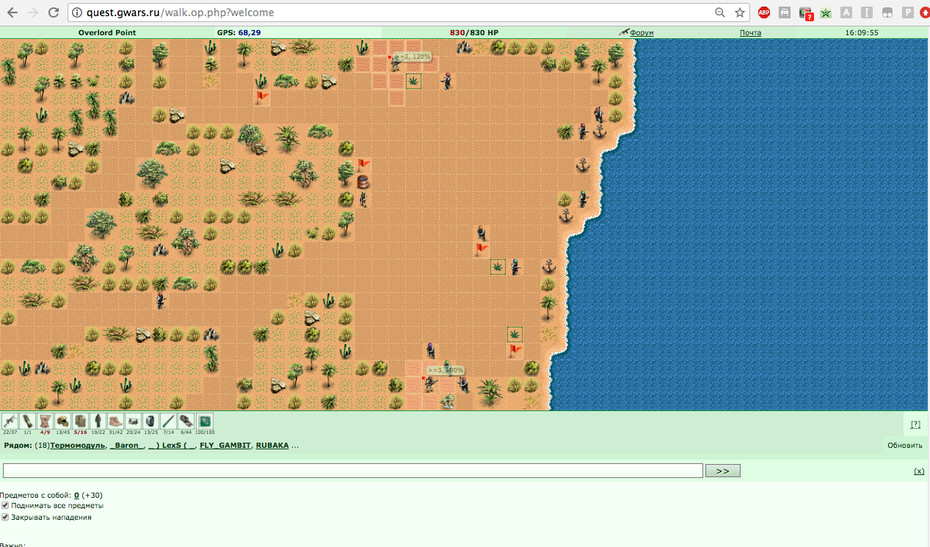Reload the page using browser refresh

point(53,12)
